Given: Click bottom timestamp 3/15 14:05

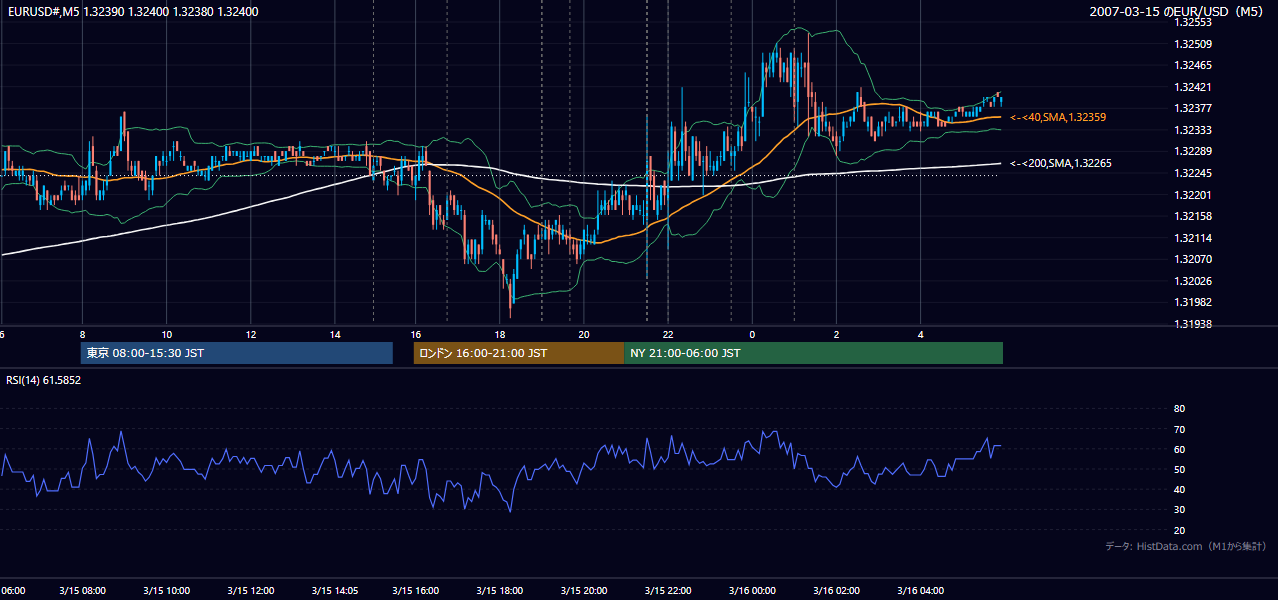Looking at the screenshot, I should (x=334, y=590).
